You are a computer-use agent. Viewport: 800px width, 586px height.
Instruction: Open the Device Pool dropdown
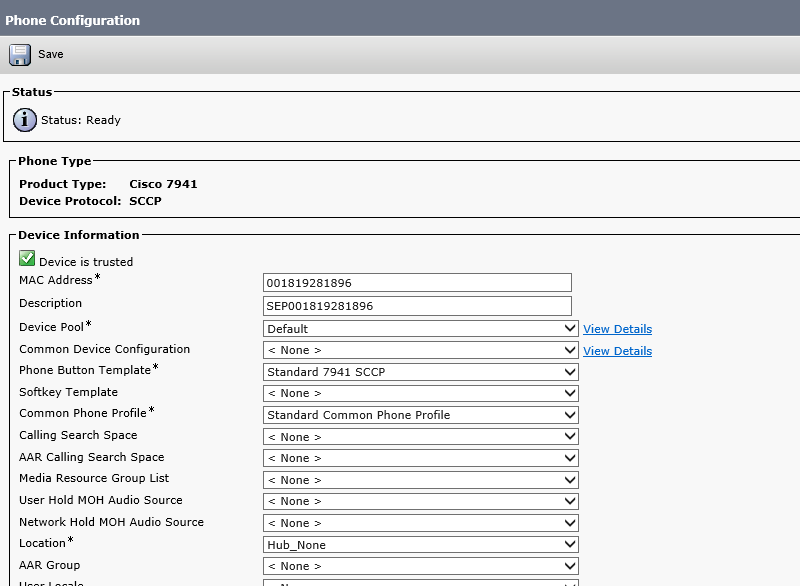coord(421,328)
